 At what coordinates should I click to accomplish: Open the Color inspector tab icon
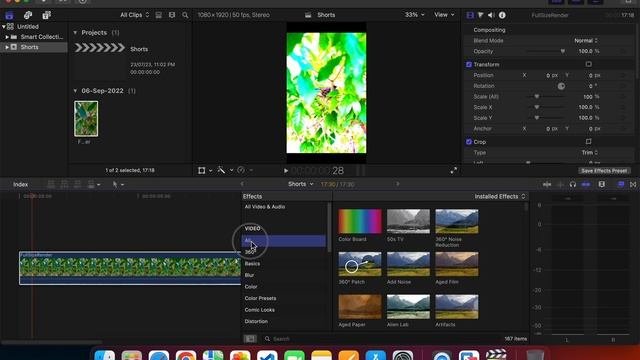pyautogui.click(x=481, y=15)
